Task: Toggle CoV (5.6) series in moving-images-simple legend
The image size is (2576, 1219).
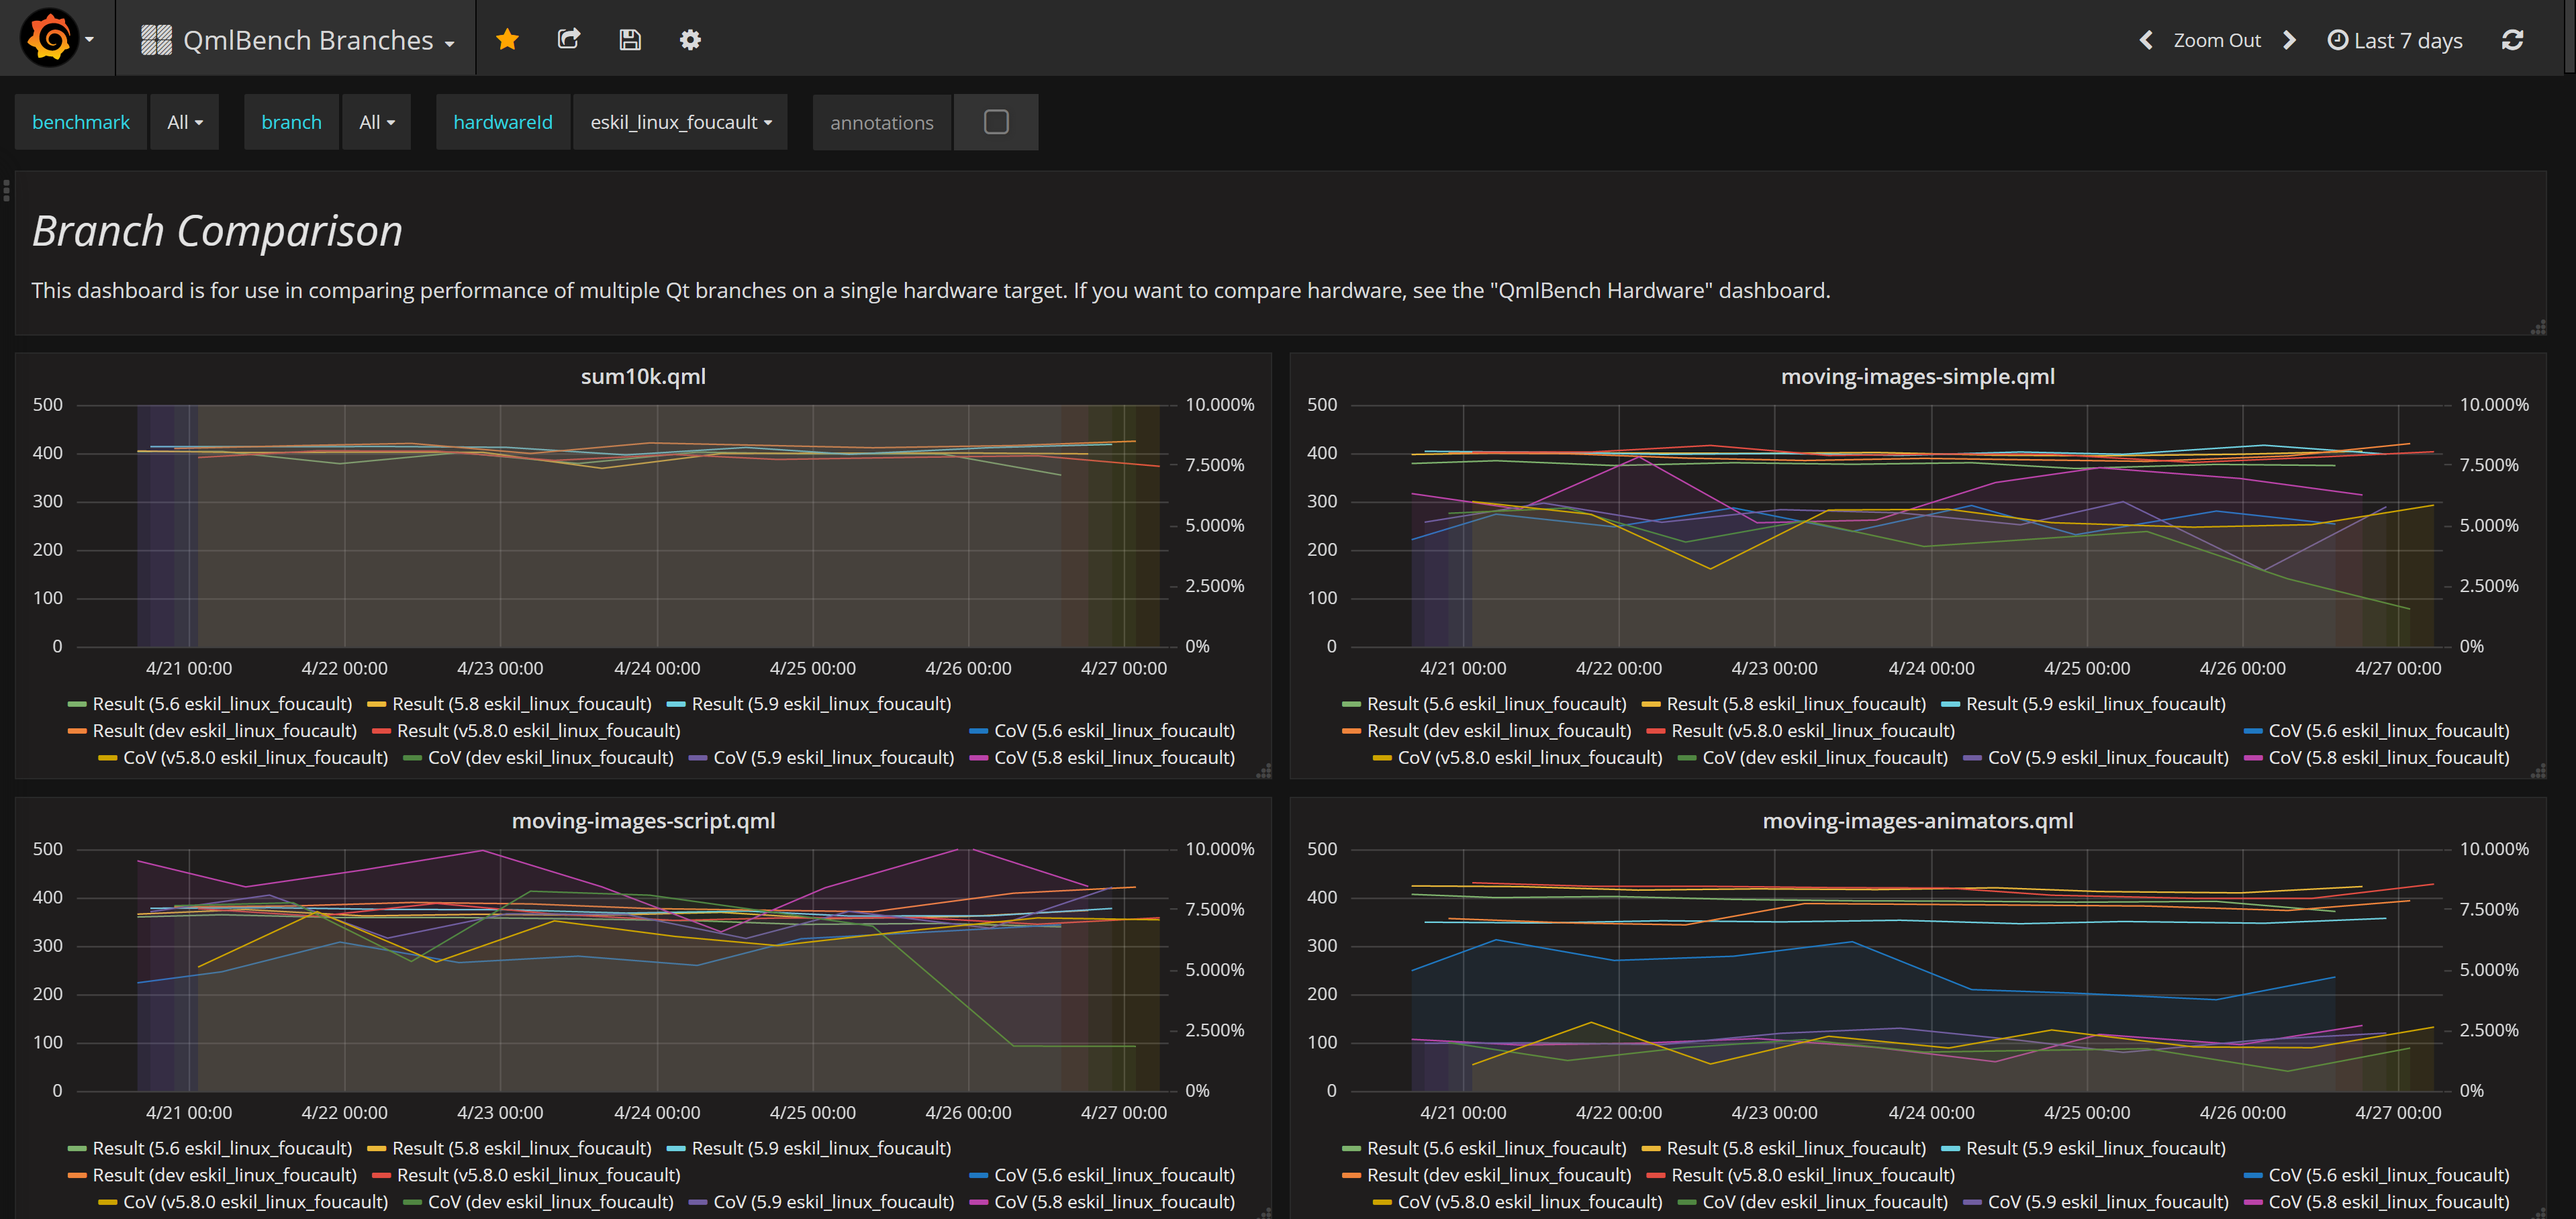Action: pyautogui.click(x=2388, y=731)
